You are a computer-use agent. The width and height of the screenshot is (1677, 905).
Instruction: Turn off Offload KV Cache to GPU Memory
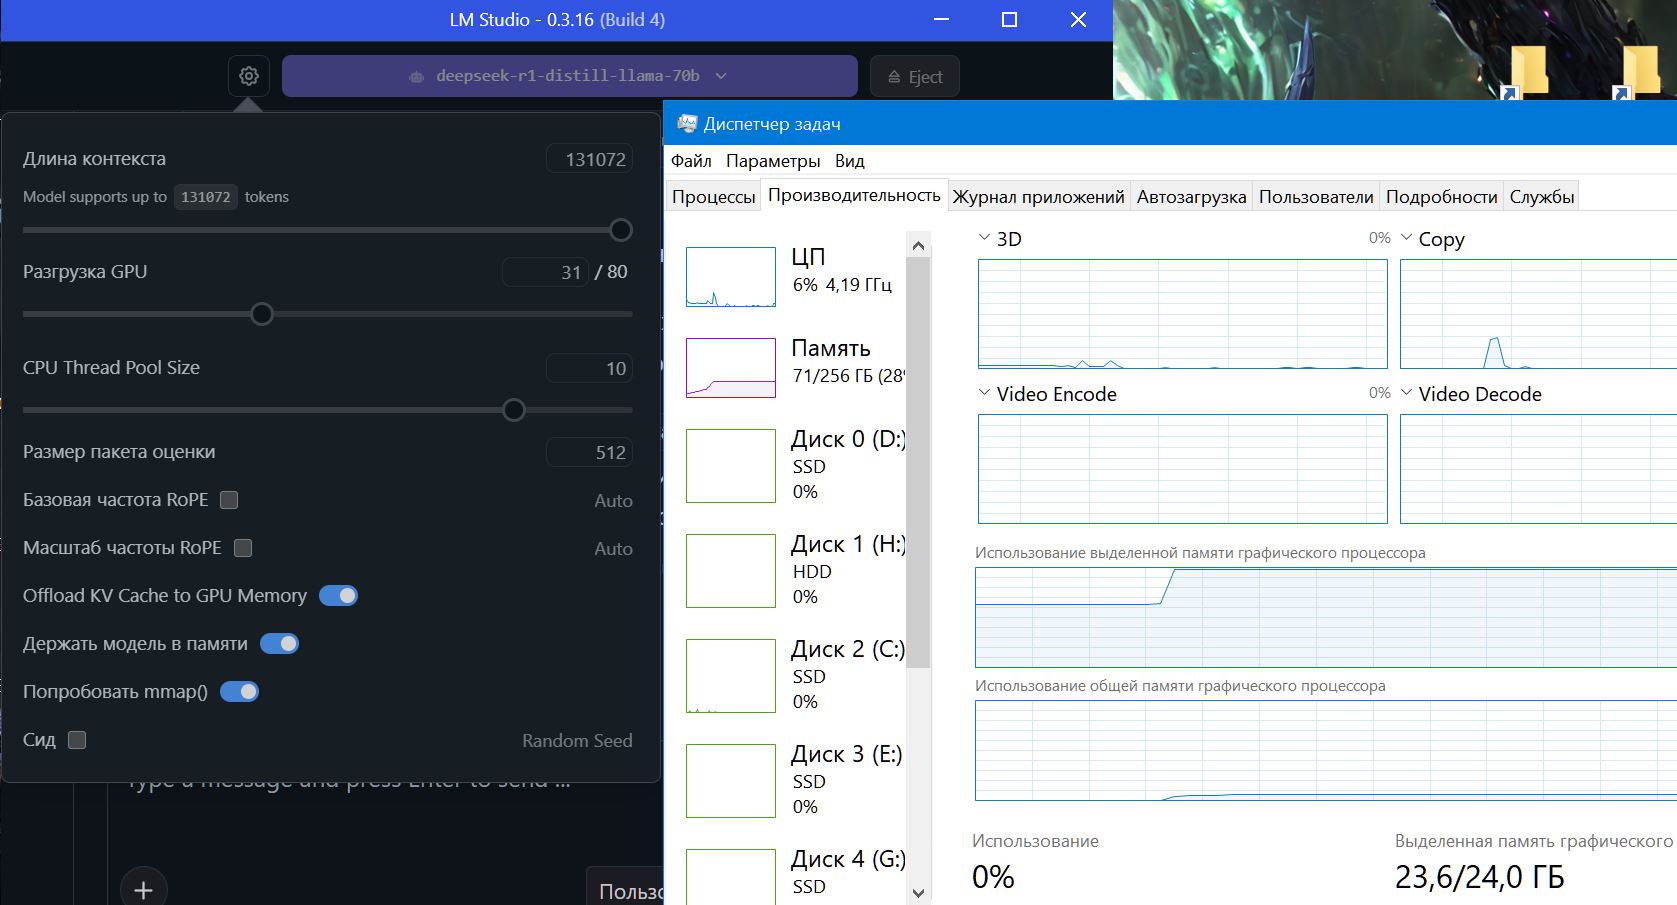(338, 596)
